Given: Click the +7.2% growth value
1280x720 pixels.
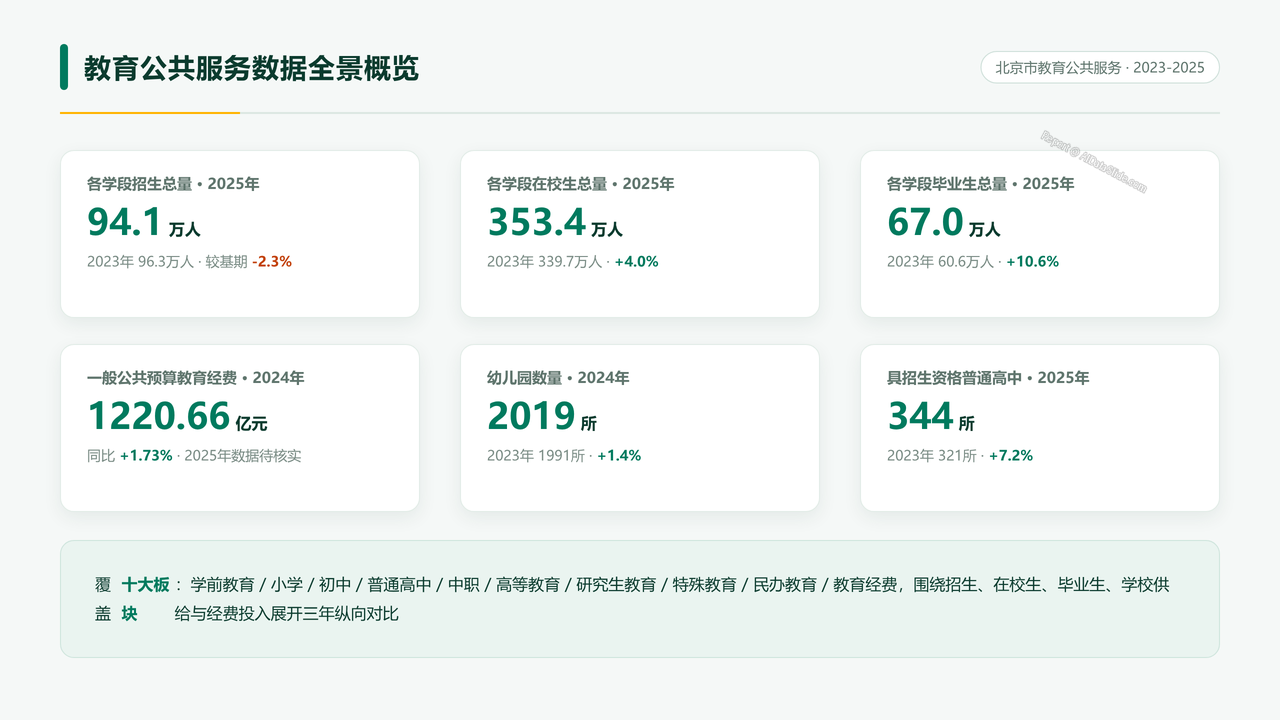Looking at the screenshot, I should [x=1011, y=455].
